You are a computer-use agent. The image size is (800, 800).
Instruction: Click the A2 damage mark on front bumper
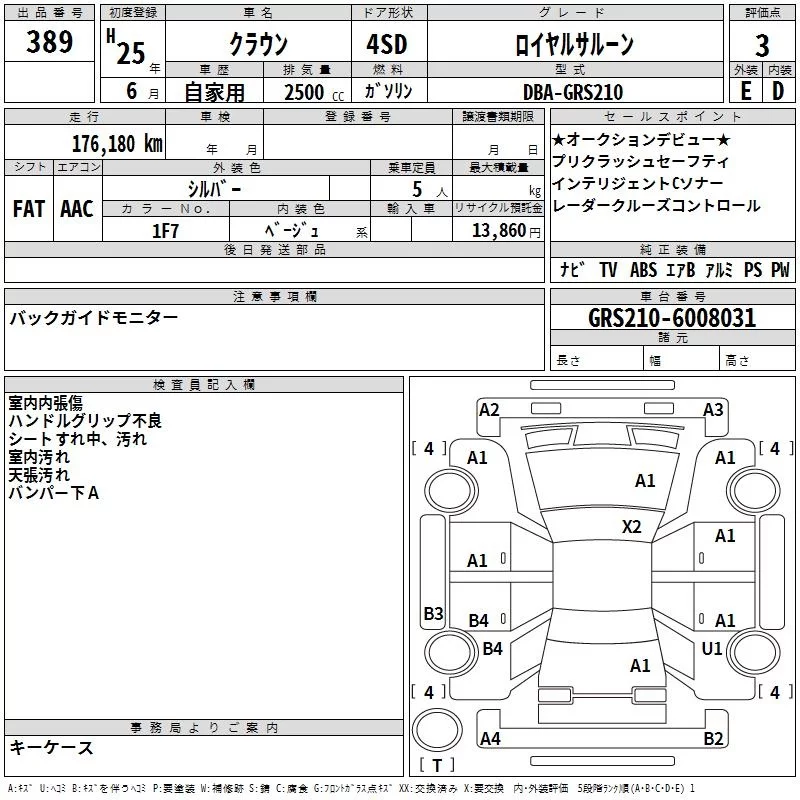(x=489, y=409)
